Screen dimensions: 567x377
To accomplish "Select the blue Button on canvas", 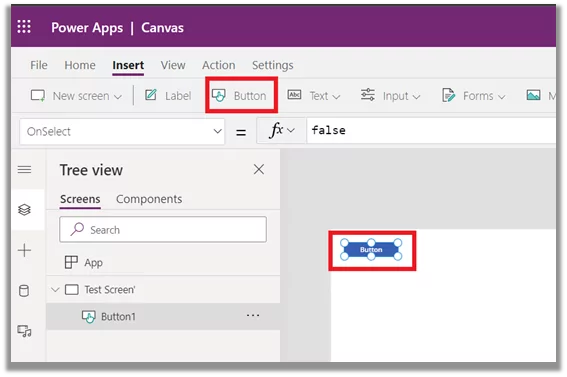I will pos(371,249).
